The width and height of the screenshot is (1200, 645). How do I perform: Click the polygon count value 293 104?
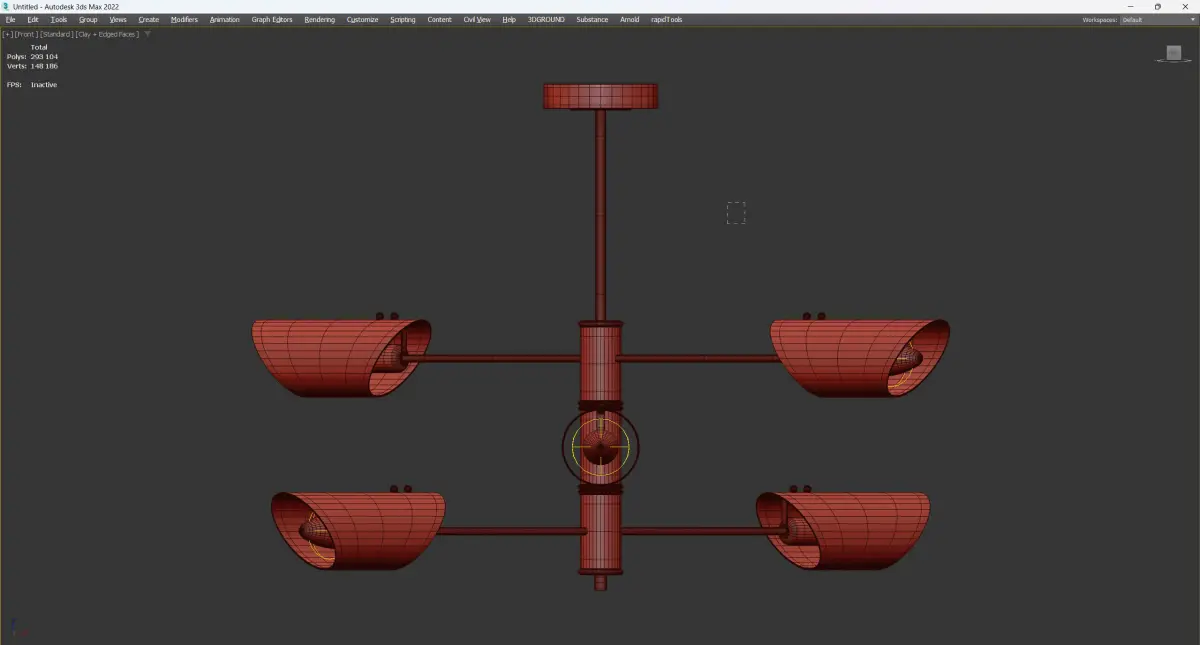tap(44, 56)
